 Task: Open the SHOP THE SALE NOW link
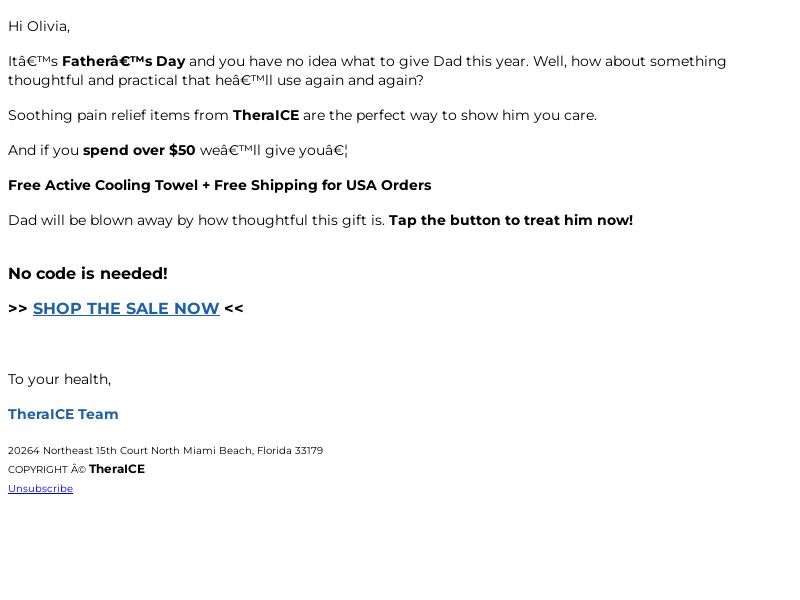coord(126,309)
